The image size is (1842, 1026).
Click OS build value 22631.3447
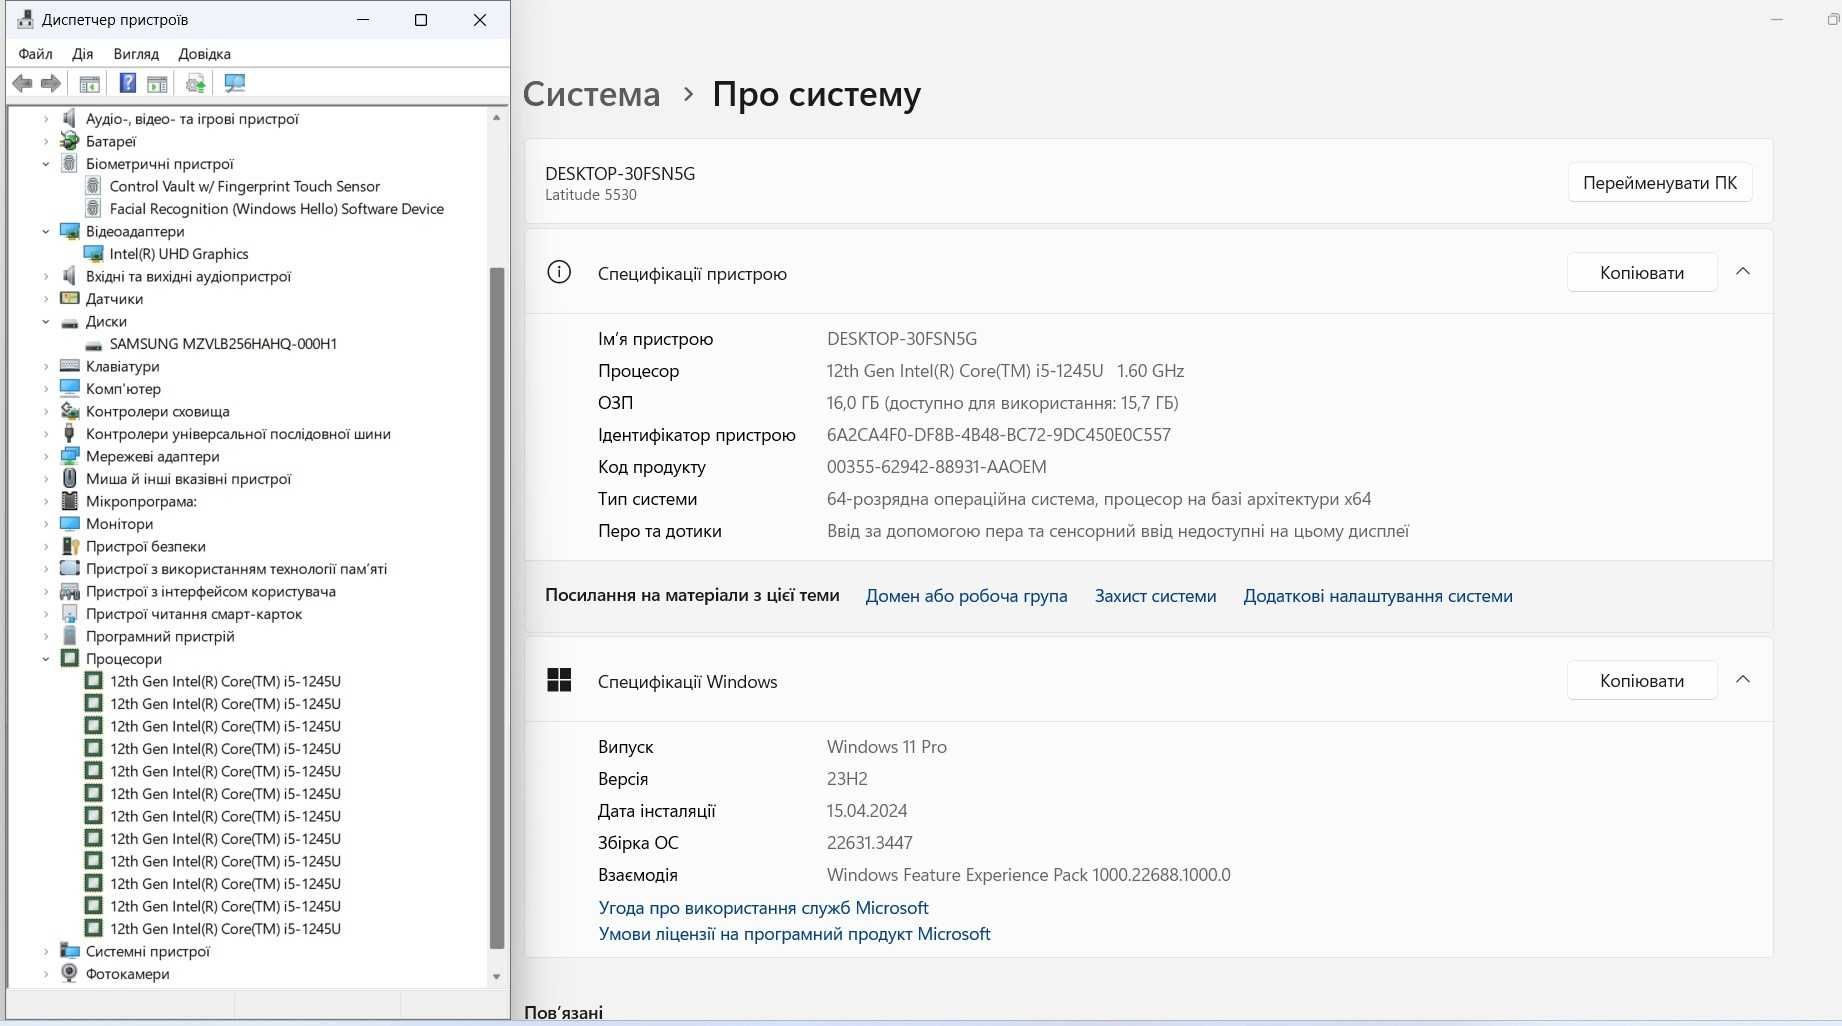869,843
